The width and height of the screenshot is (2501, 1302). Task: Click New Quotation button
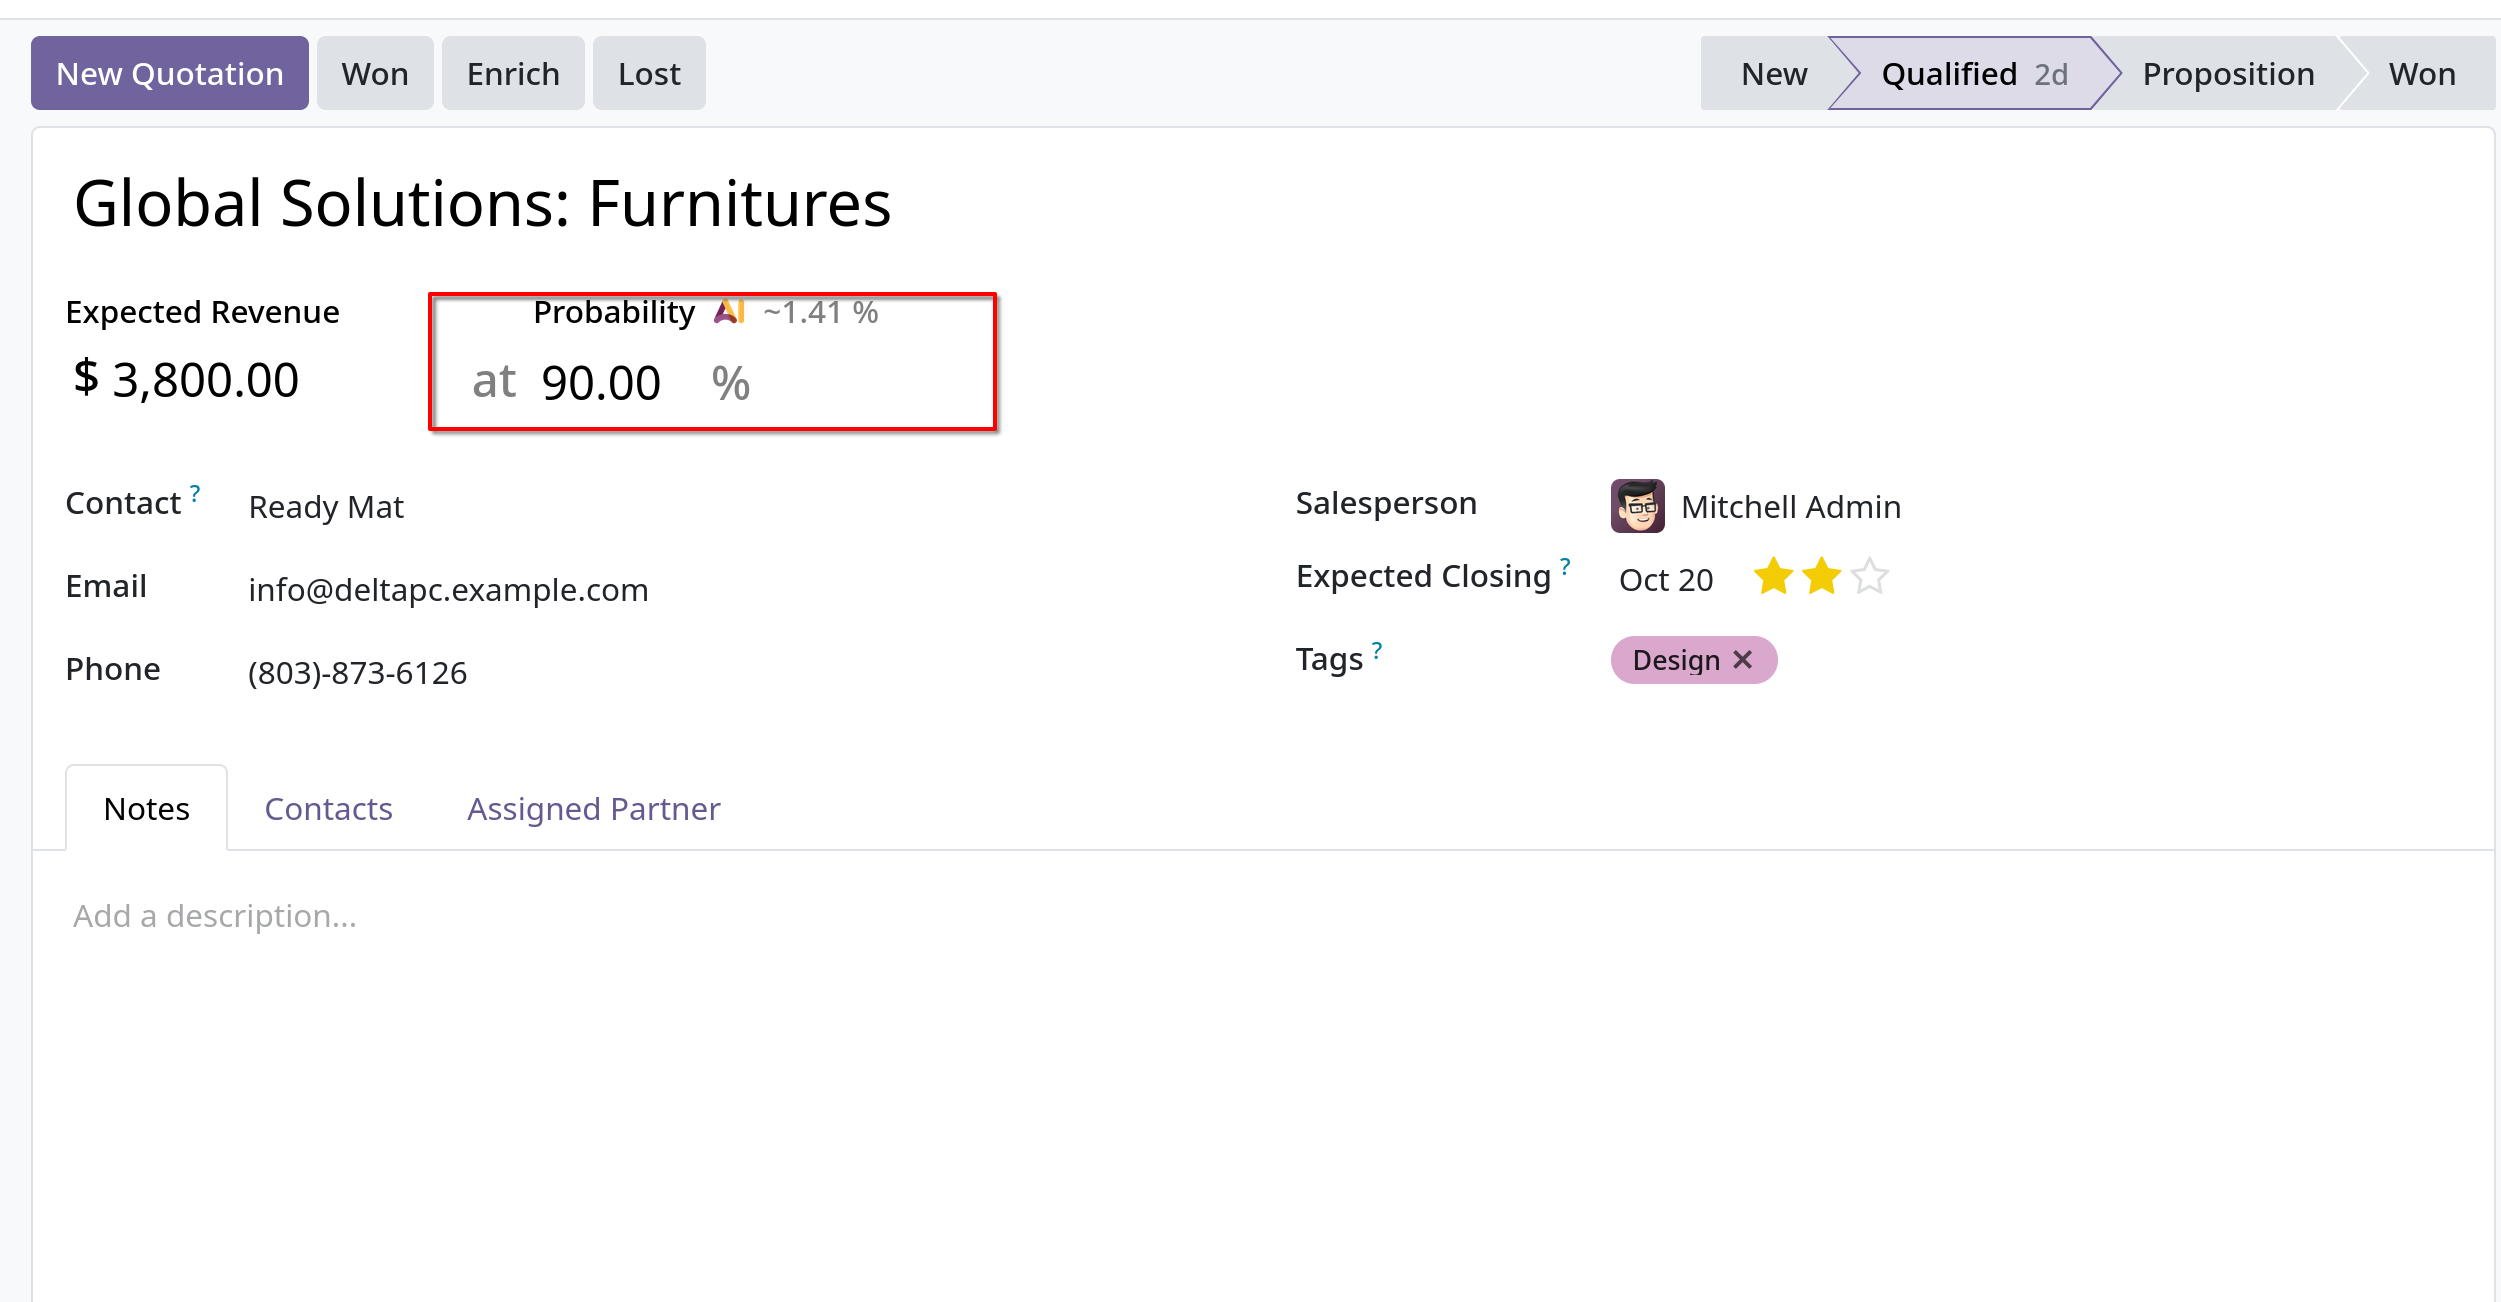[x=170, y=74]
